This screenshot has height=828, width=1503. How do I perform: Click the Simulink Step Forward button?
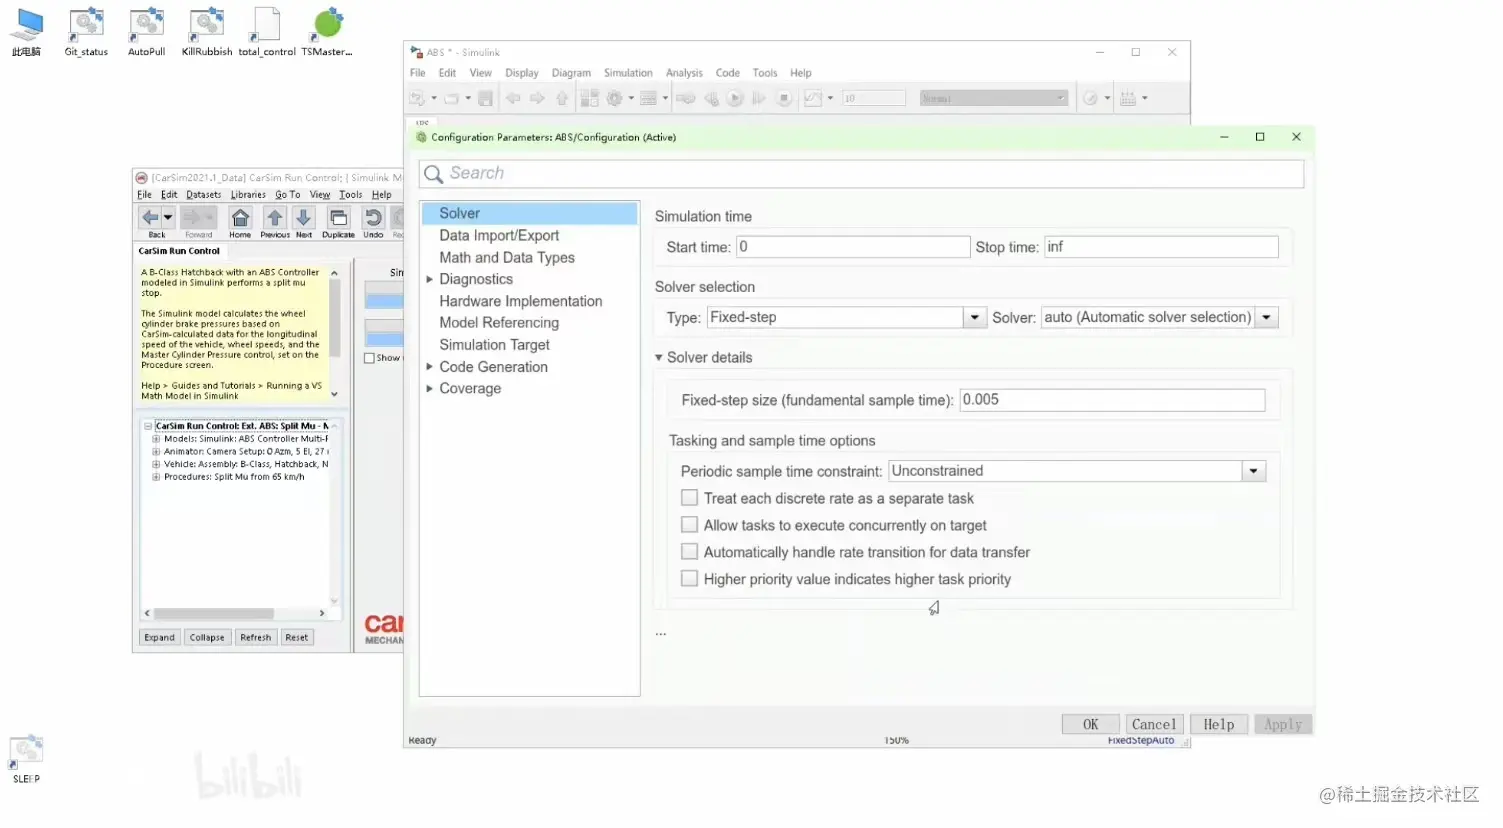(759, 98)
